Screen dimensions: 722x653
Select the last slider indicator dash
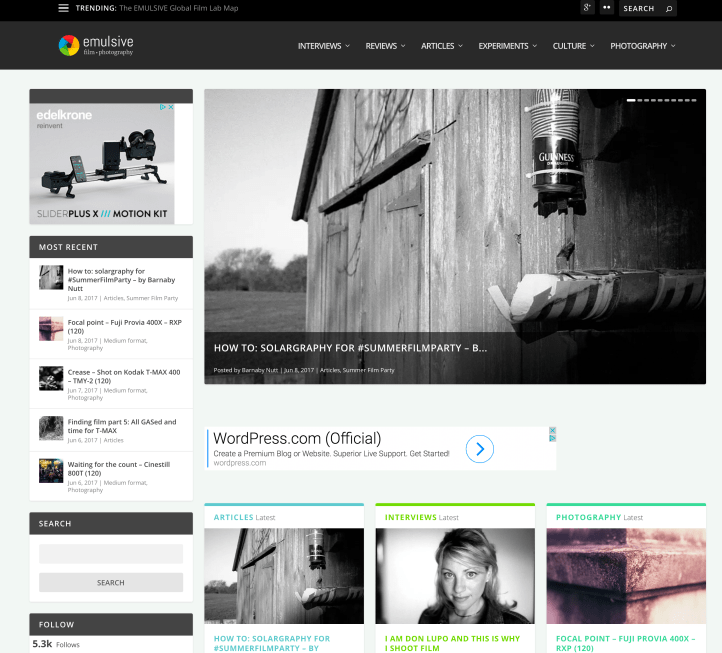pyautogui.click(x=693, y=100)
